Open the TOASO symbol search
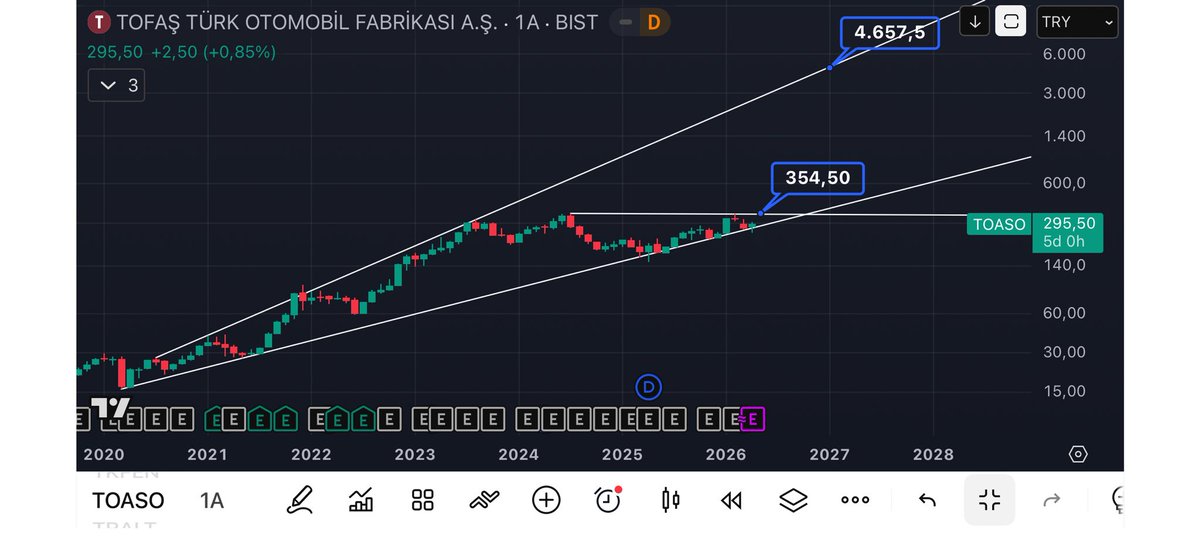1200x554 pixels. tap(128, 500)
